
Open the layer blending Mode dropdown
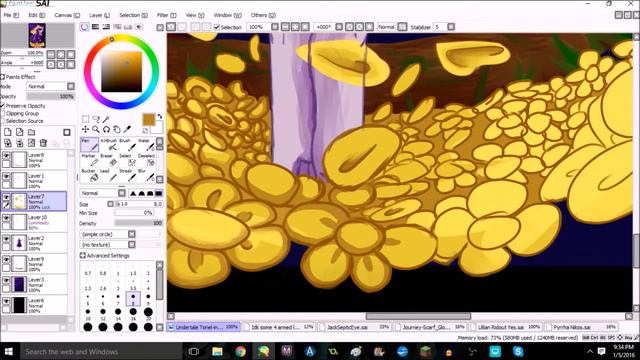[x=71, y=86]
